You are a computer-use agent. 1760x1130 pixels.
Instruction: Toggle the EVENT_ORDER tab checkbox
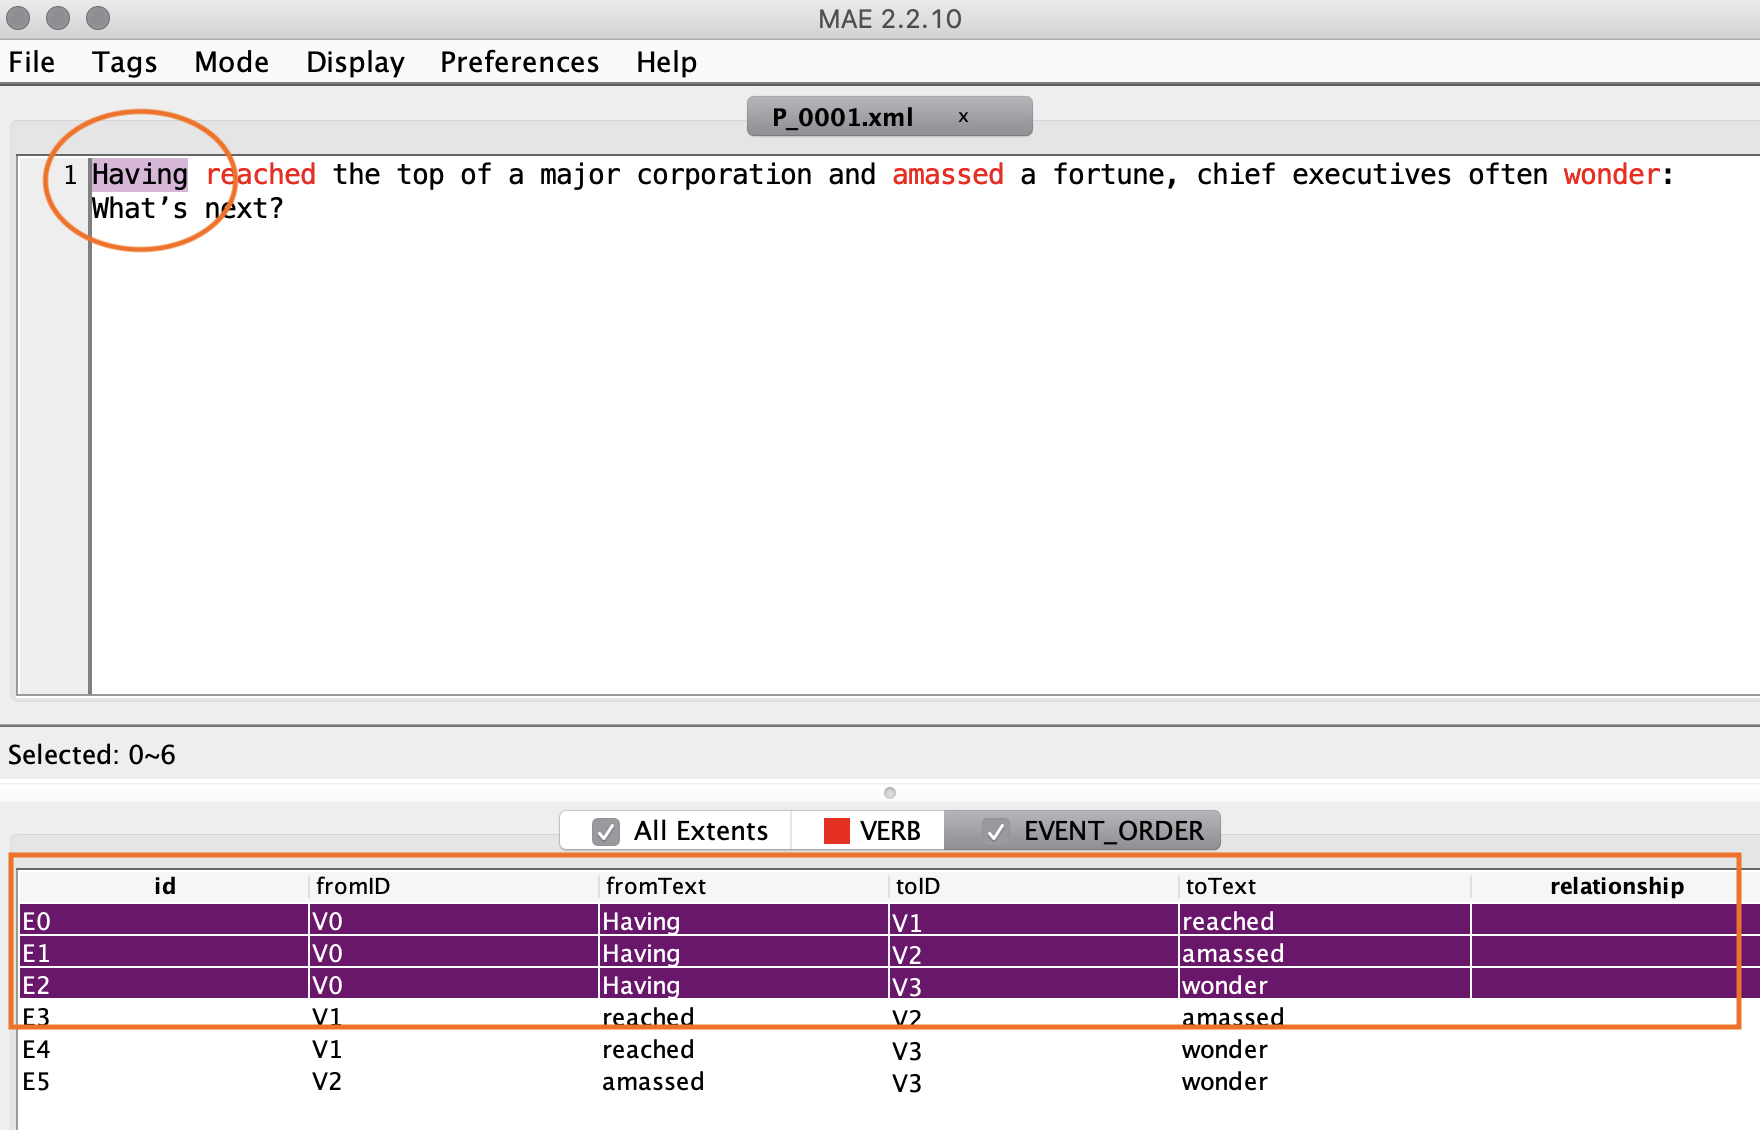(995, 831)
